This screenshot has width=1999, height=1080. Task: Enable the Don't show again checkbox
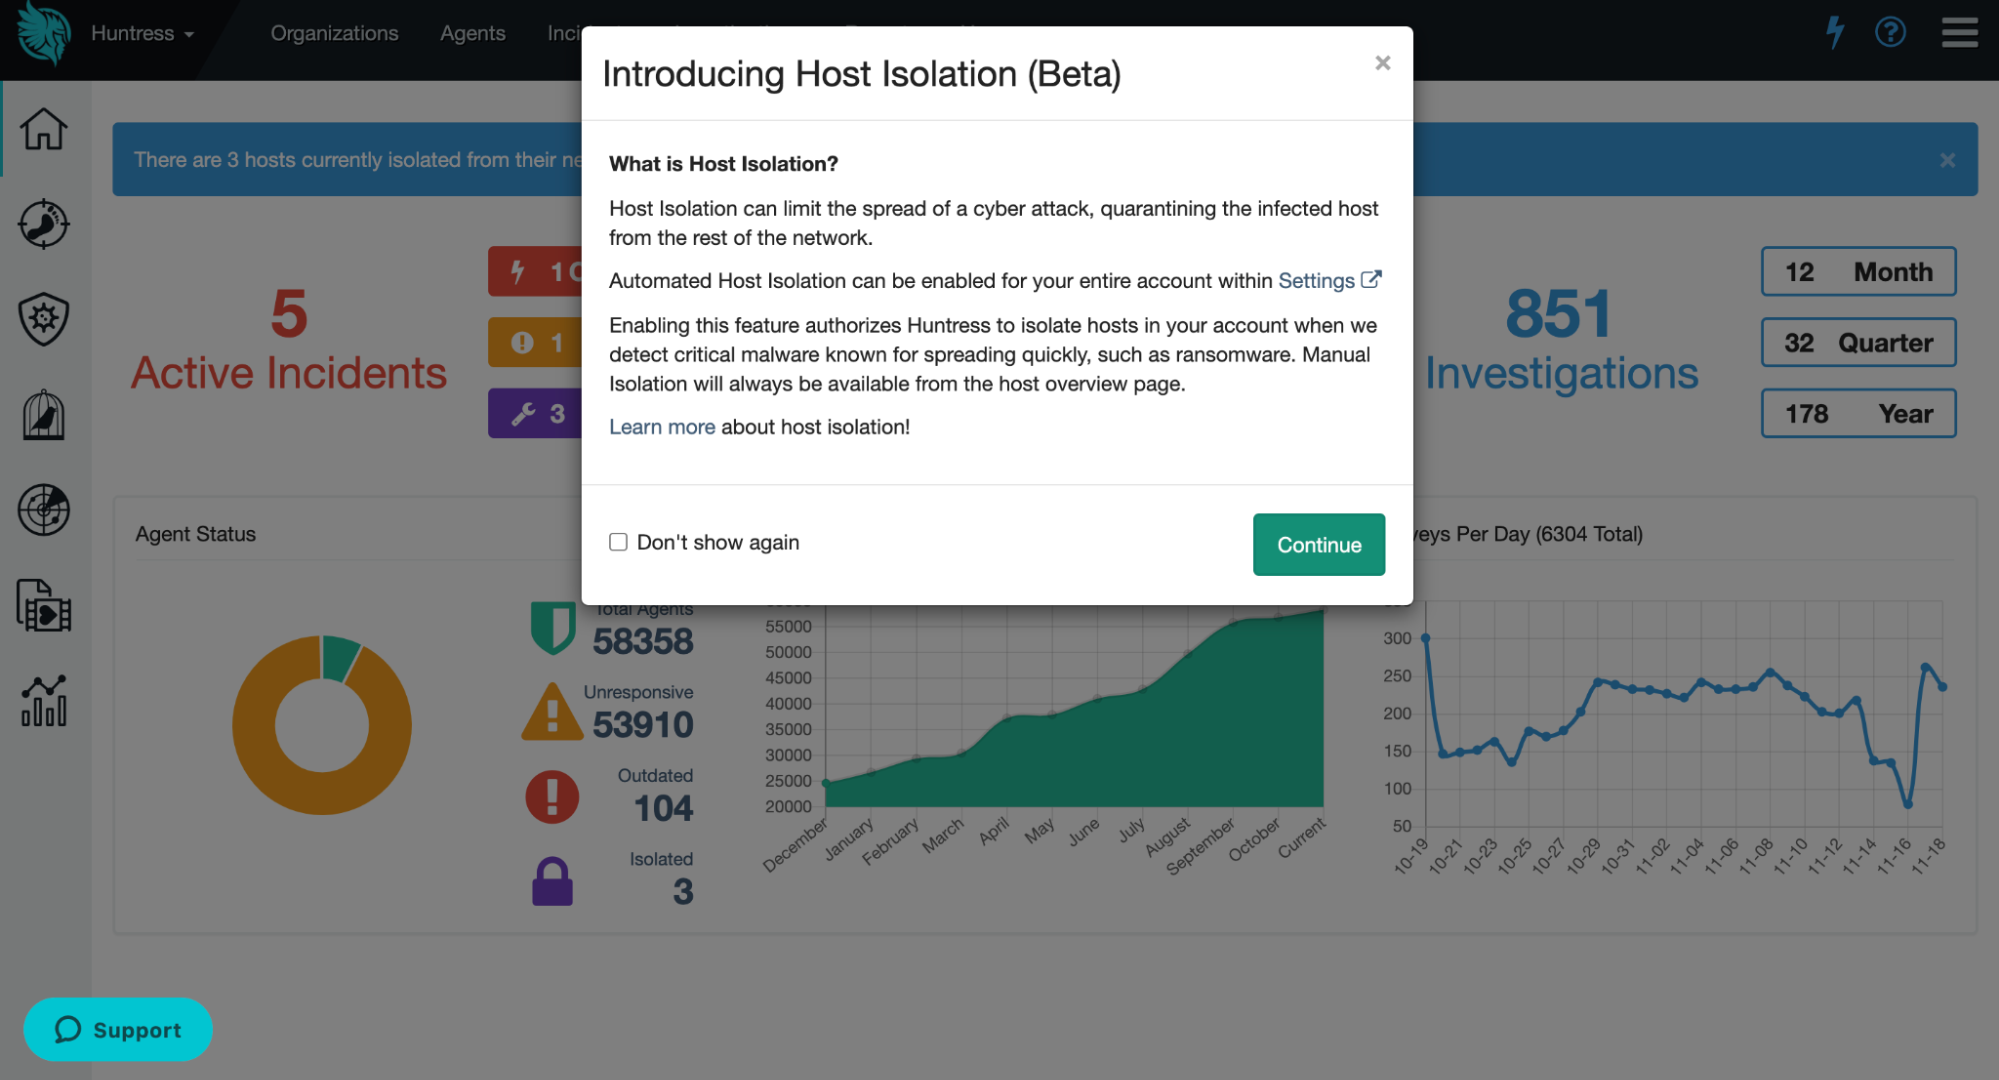(x=618, y=542)
